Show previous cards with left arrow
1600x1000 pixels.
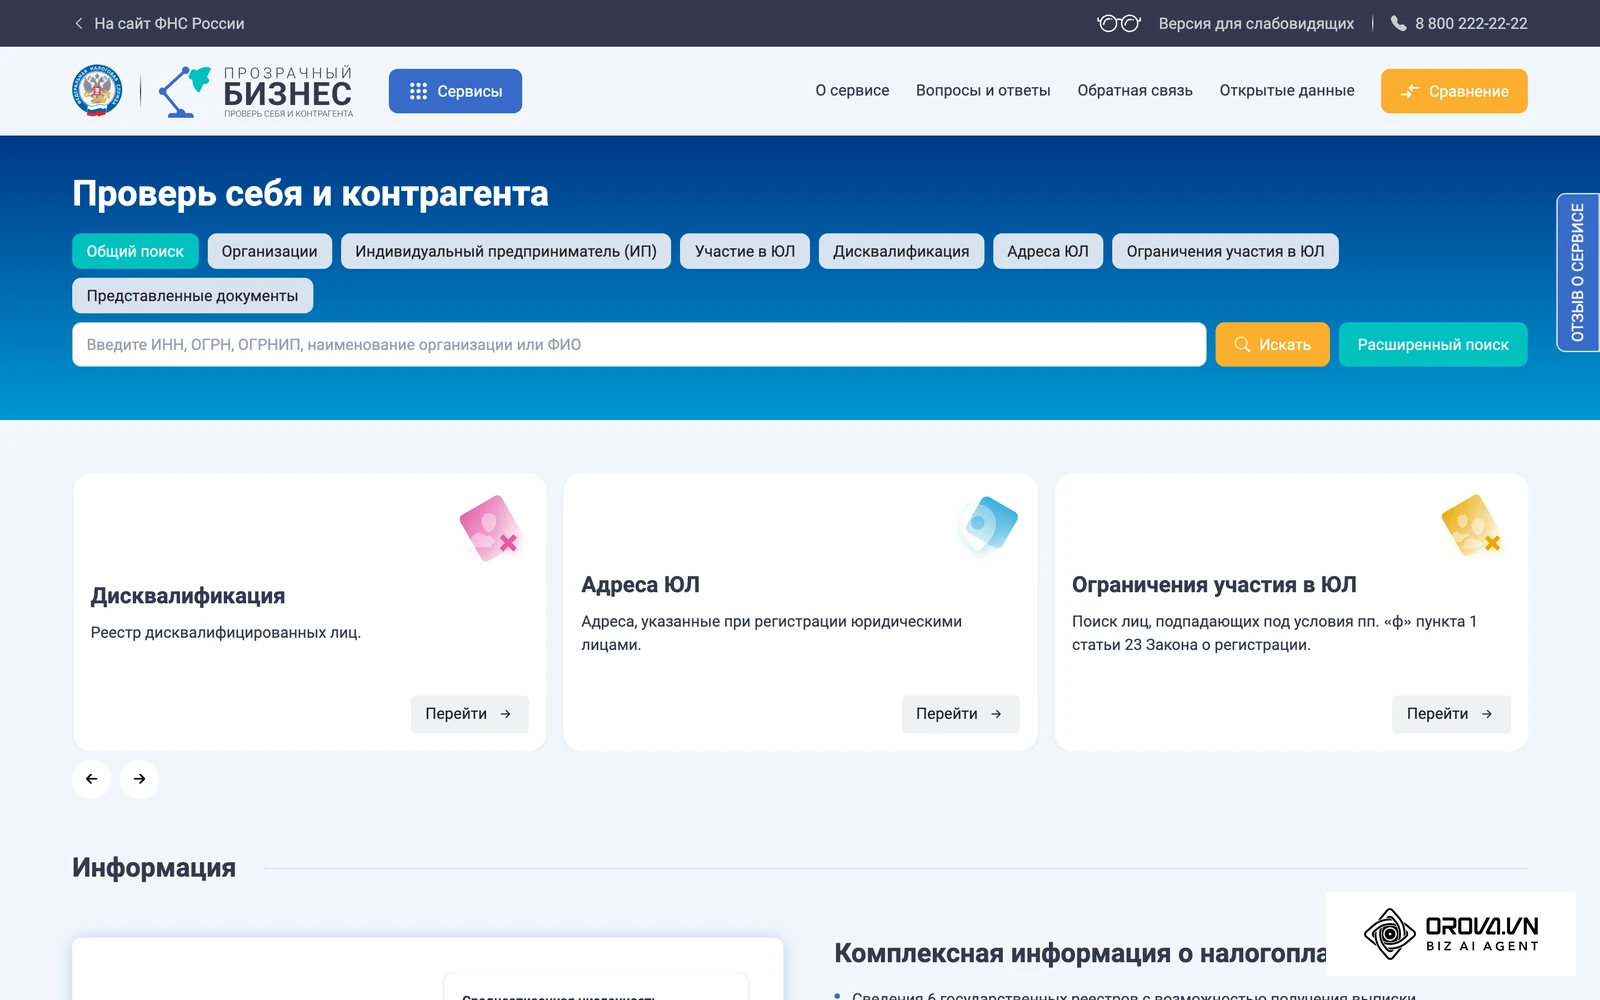pos(91,779)
